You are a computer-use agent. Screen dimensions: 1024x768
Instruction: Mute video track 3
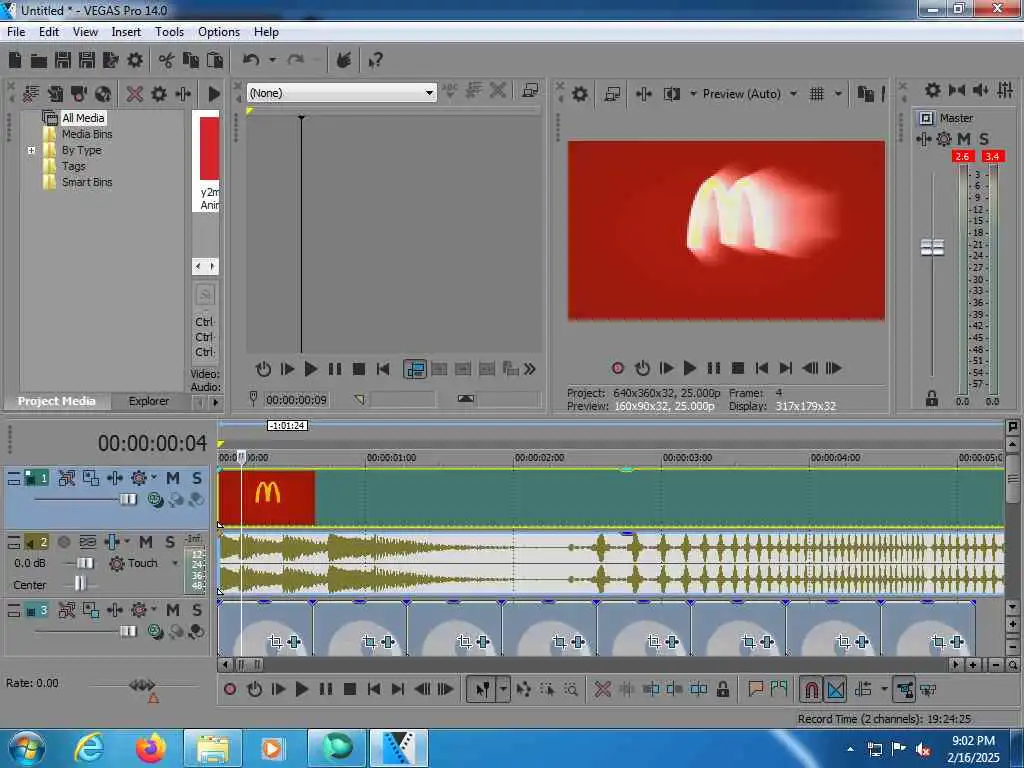(x=172, y=610)
